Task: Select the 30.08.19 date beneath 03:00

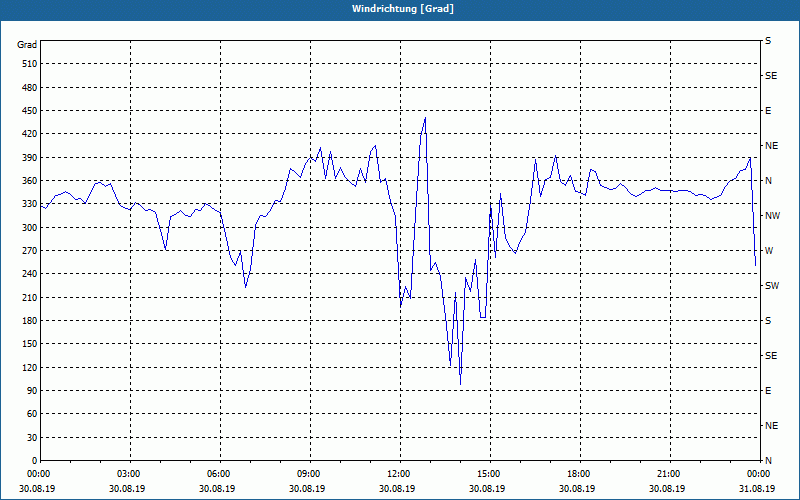Action: pyautogui.click(x=127, y=488)
